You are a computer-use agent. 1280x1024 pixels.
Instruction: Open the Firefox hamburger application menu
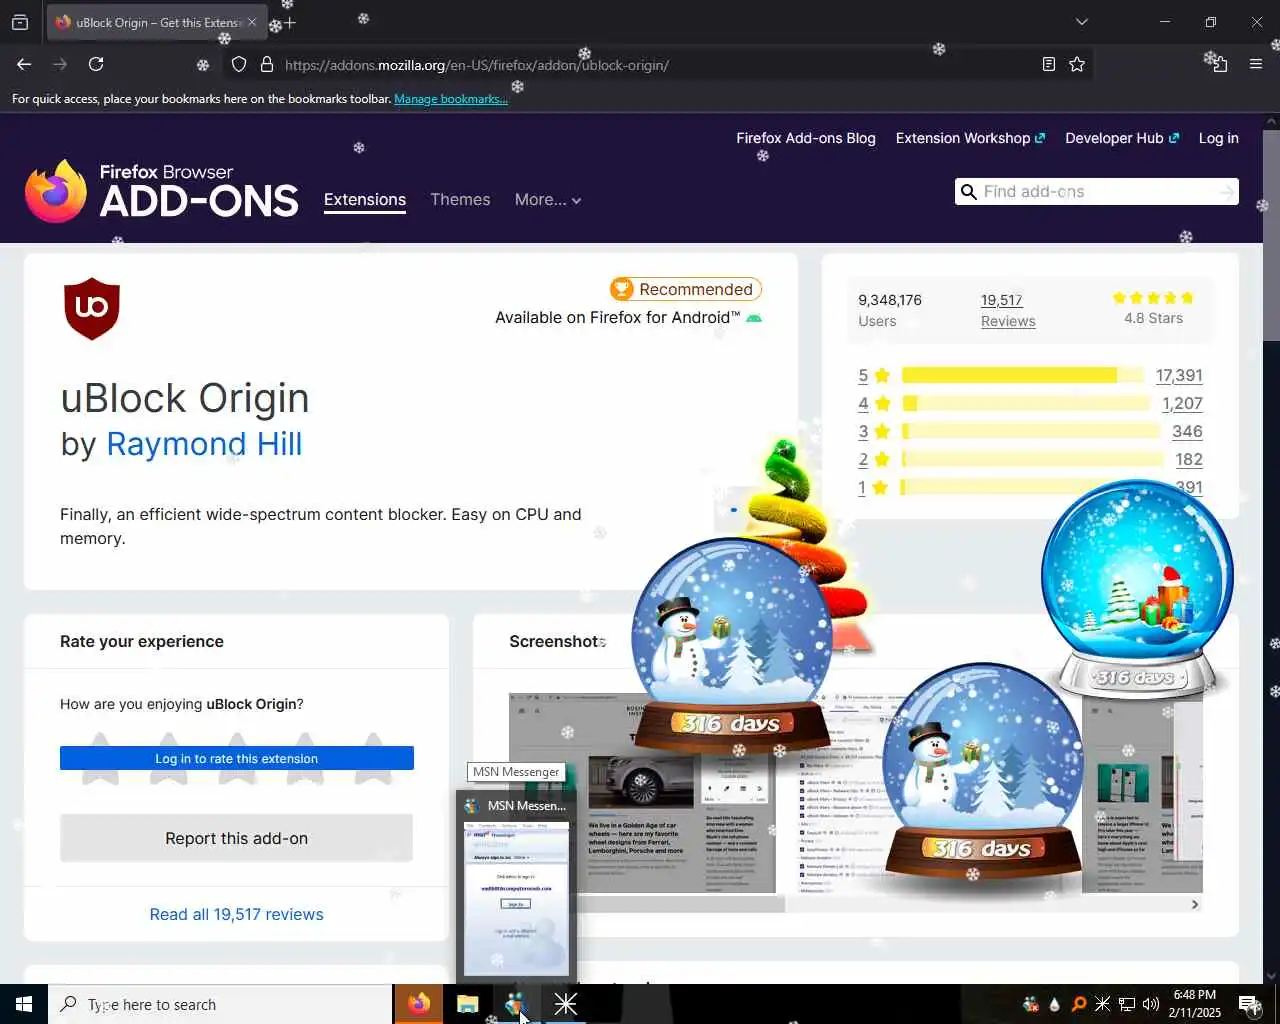pos(1256,64)
